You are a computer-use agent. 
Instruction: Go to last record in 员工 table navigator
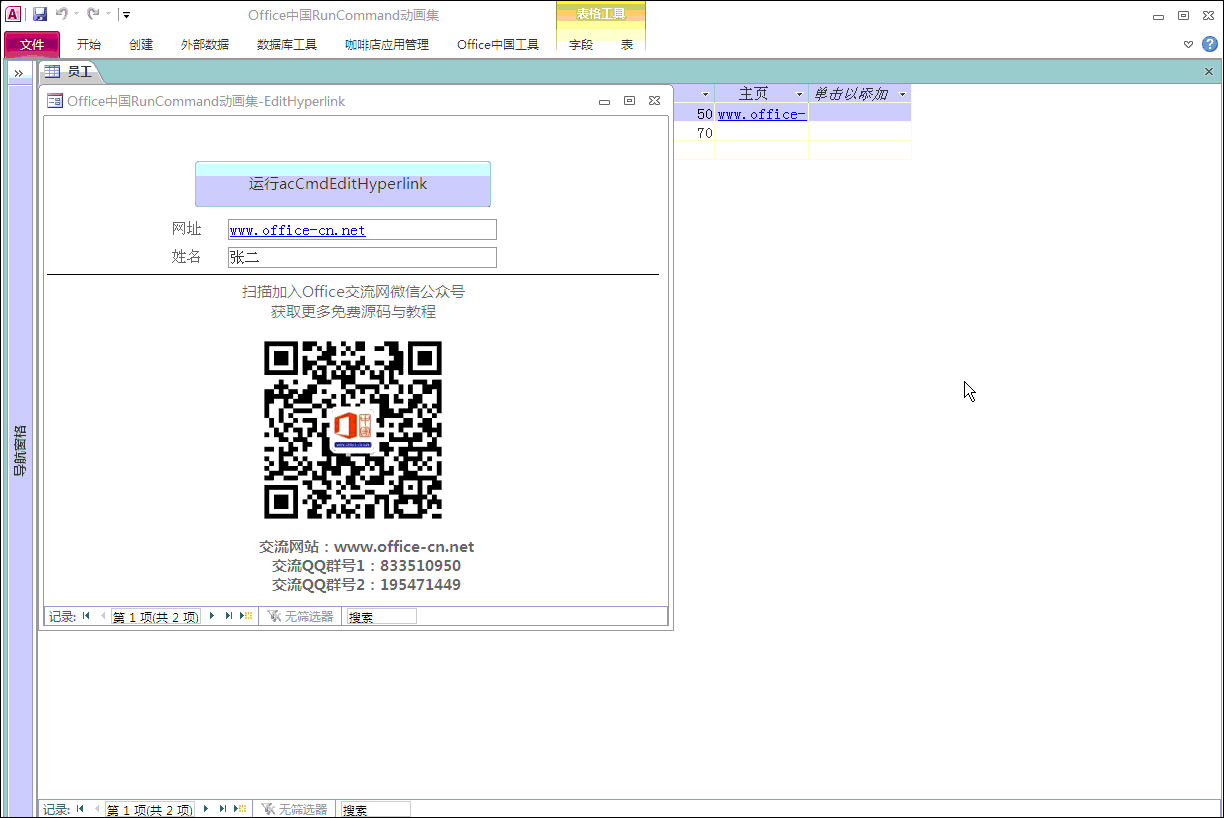coord(223,809)
